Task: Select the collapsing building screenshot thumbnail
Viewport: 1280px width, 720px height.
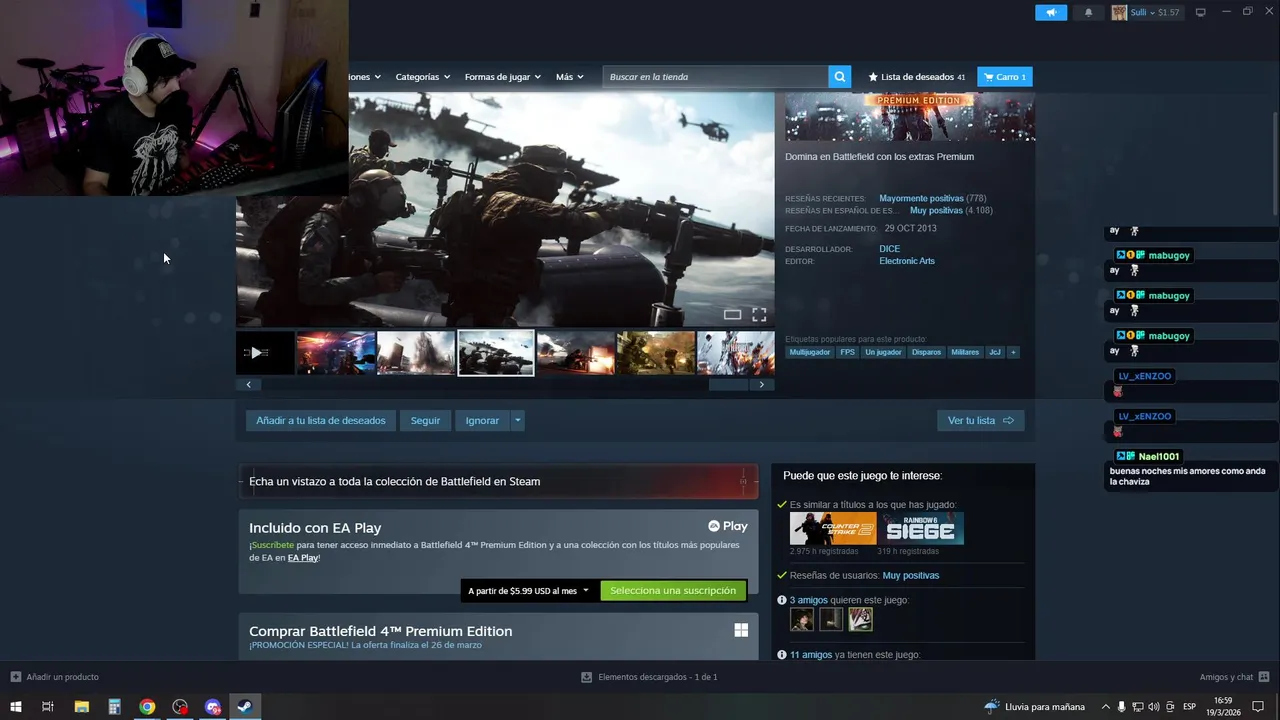Action: click(416, 353)
